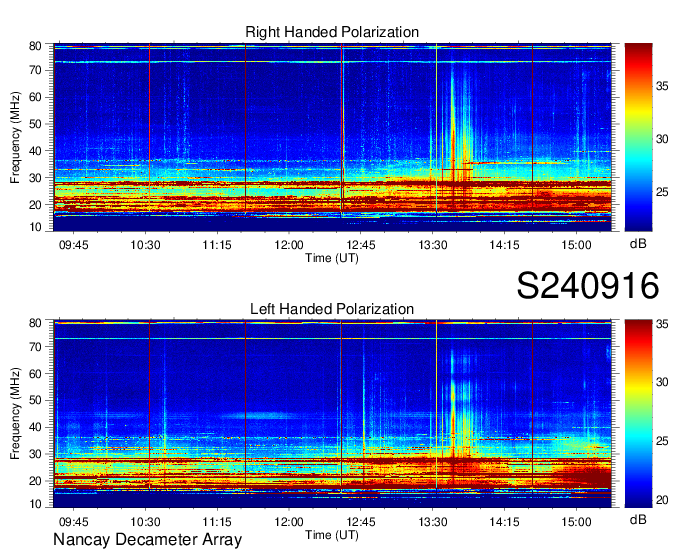Screen dimensions: 680x552
Task: Select the "15:00" tick of the Left Handed plot
Action: [x=576, y=522]
